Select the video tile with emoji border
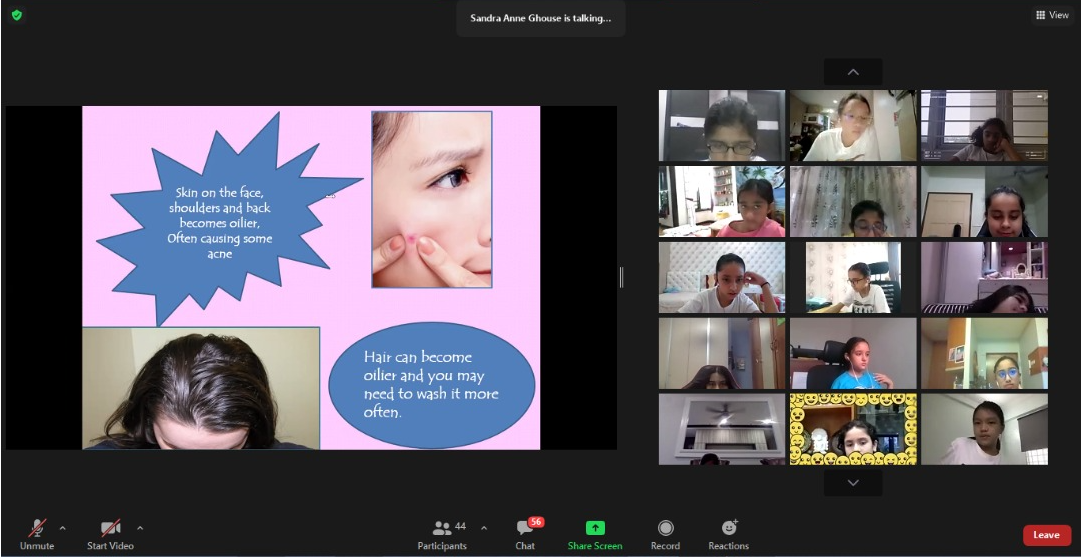 pos(852,429)
